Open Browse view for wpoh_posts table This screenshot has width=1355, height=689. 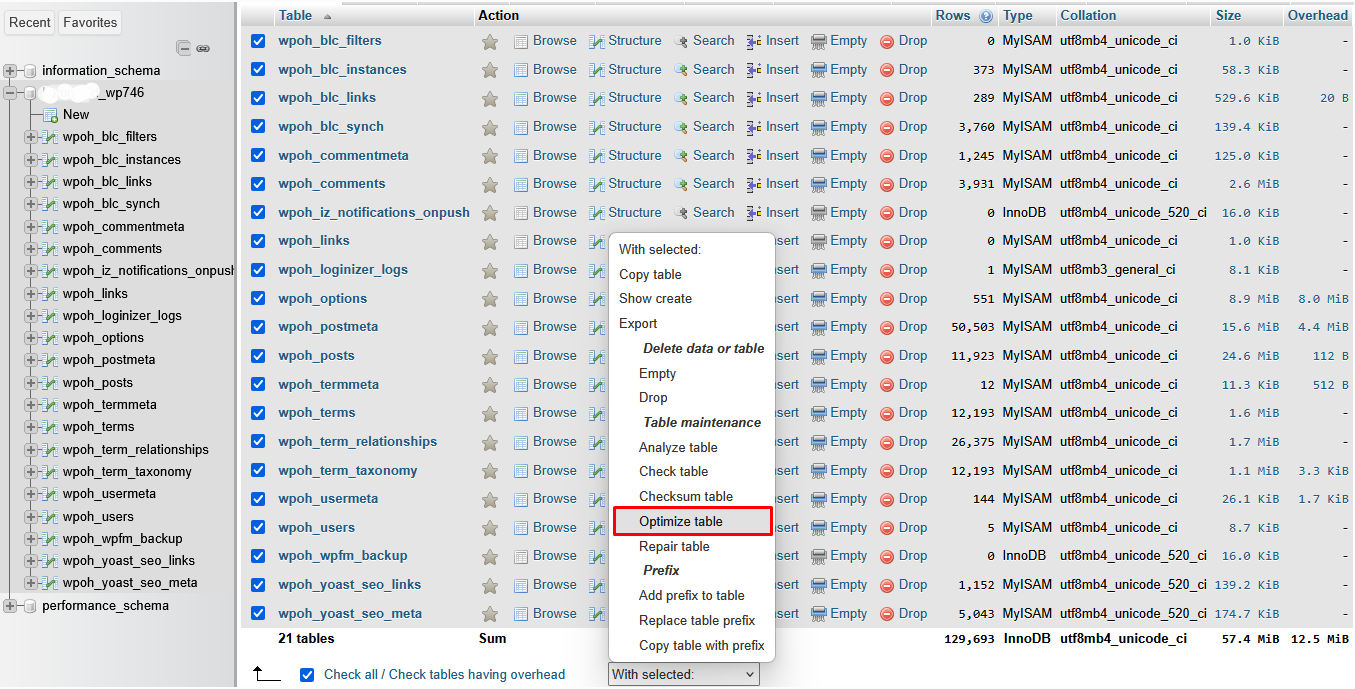point(553,355)
